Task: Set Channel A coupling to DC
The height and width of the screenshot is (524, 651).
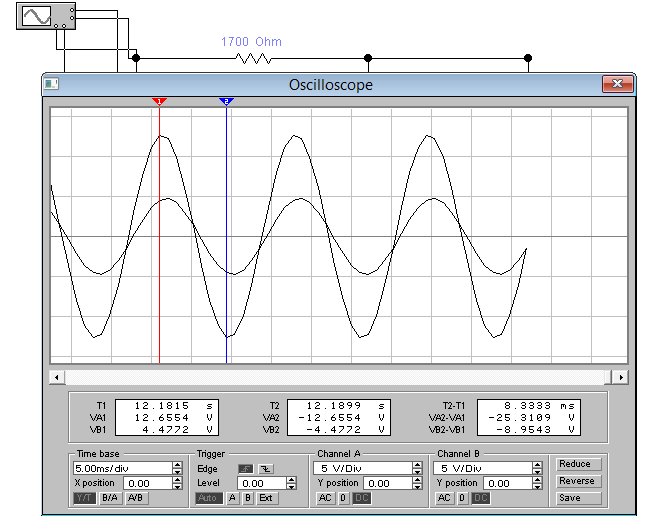Action: (361, 498)
